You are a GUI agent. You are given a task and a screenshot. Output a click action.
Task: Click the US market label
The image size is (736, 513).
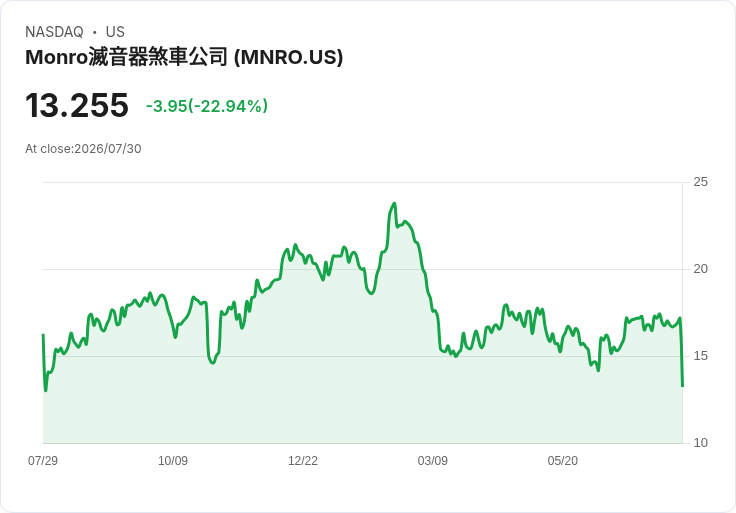click(x=115, y=32)
